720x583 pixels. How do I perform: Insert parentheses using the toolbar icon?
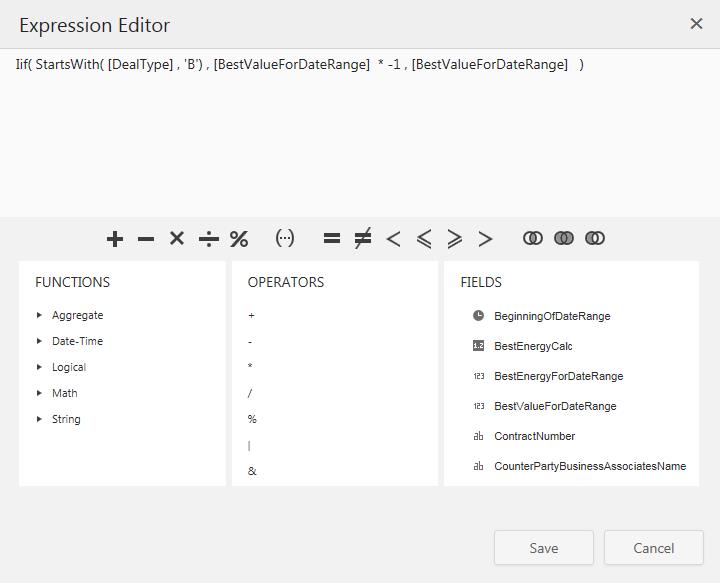click(x=285, y=238)
